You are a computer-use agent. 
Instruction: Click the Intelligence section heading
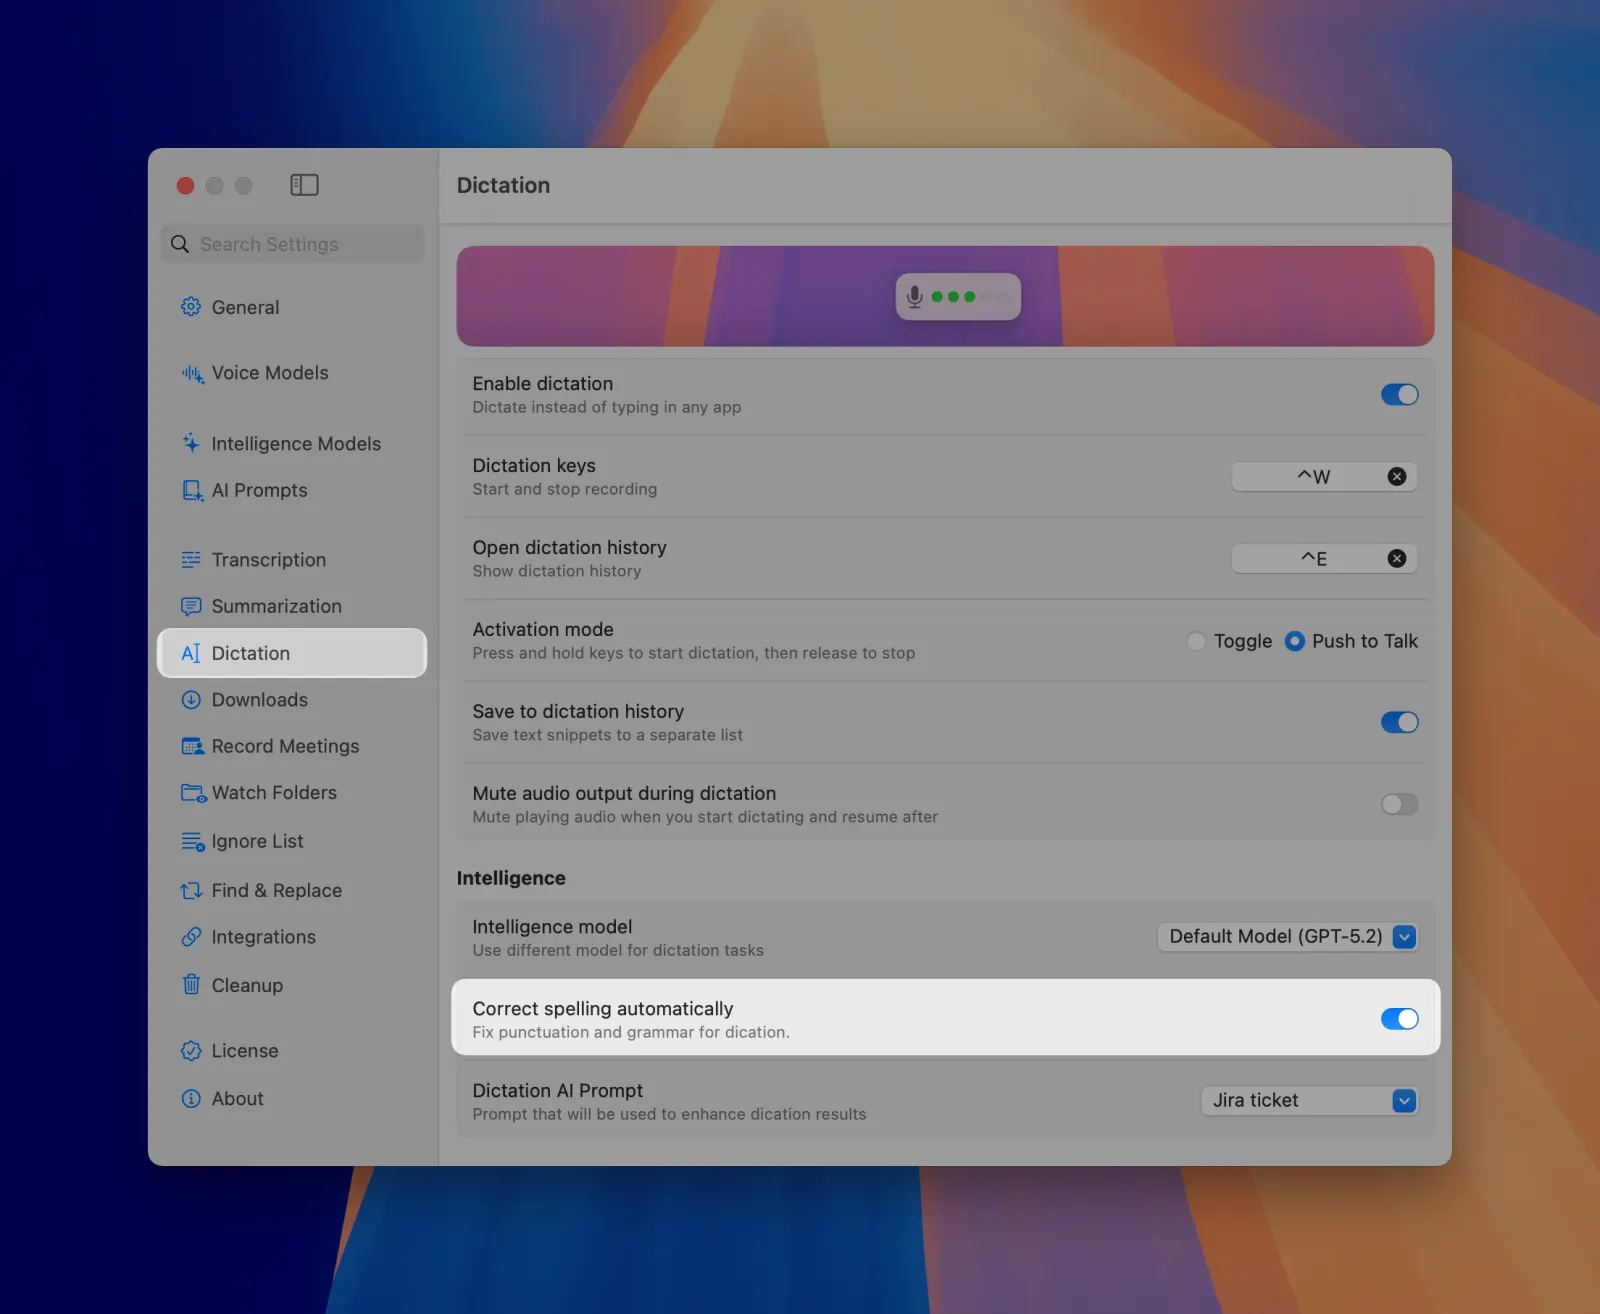pos(511,878)
